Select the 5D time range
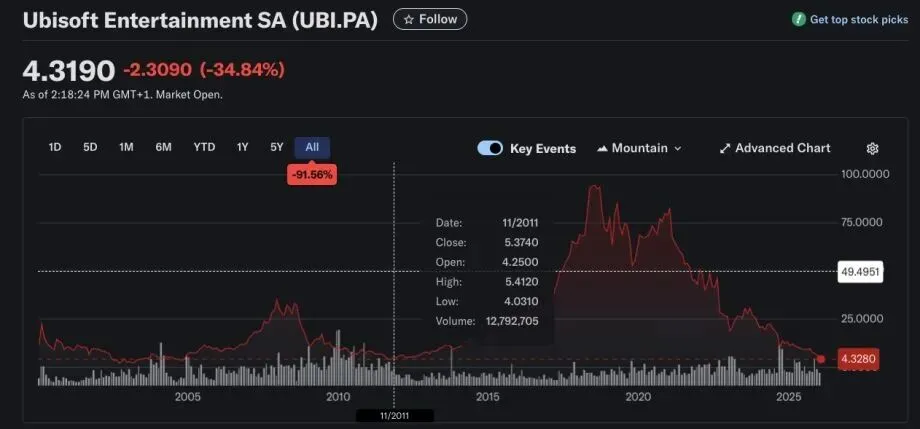 [x=90, y=147]
